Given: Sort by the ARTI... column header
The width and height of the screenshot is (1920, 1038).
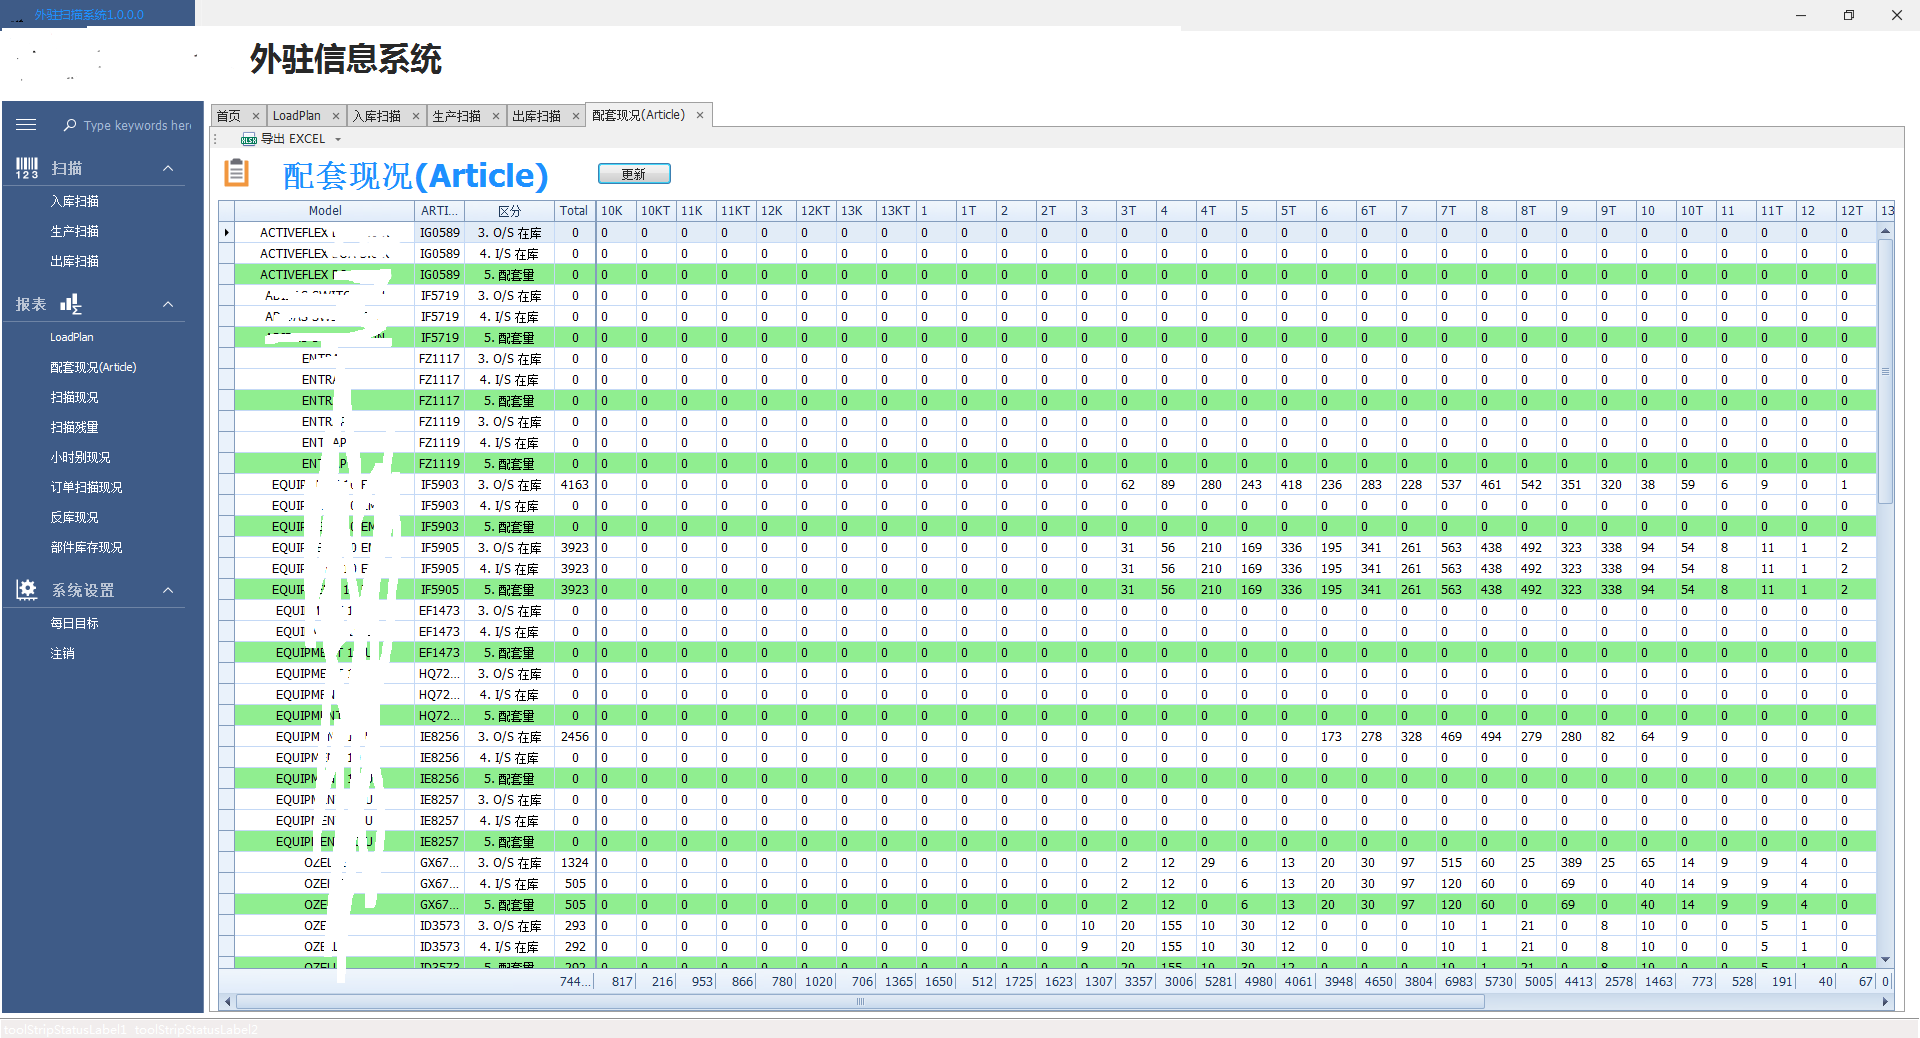Looking at the screenshot, I should click(x=440, y=211).
